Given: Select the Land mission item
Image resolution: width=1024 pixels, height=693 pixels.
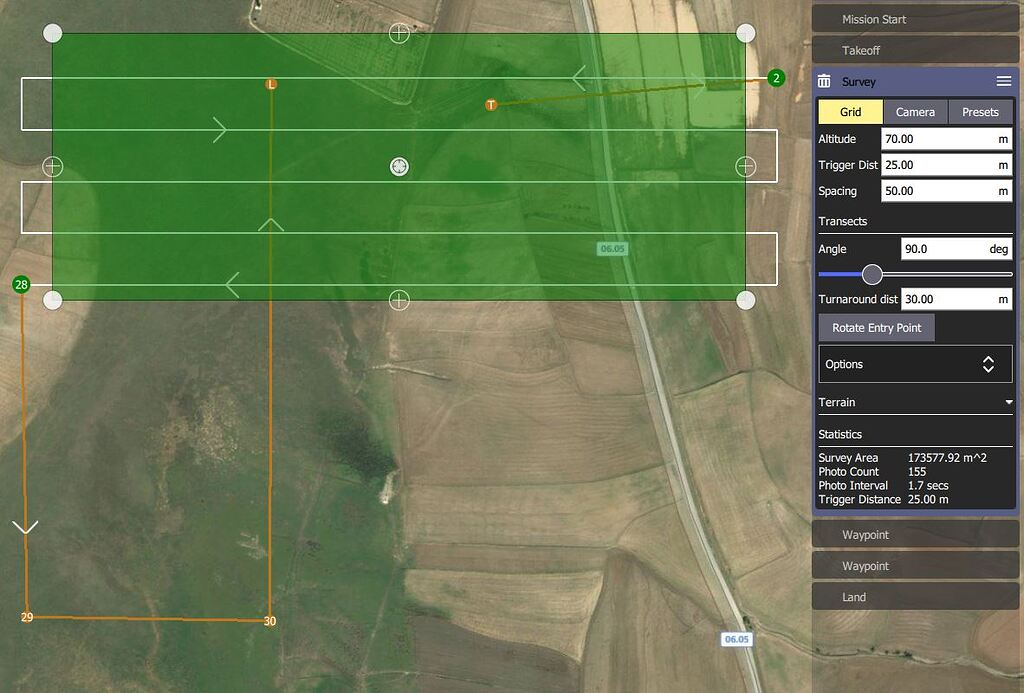Looking at the screenshot, I should click(x=914, y=597).
